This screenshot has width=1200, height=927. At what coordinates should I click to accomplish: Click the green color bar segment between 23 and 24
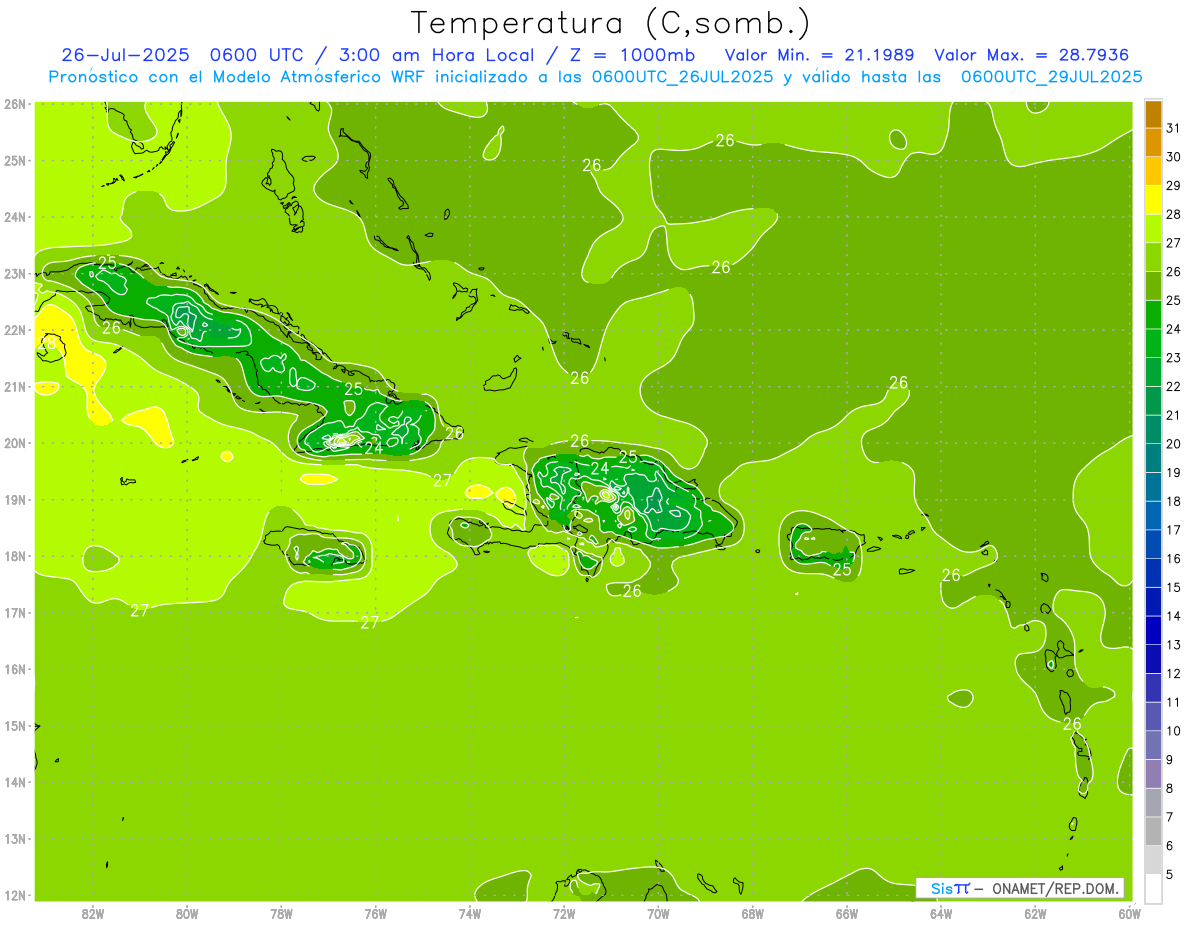(1153, 343)
